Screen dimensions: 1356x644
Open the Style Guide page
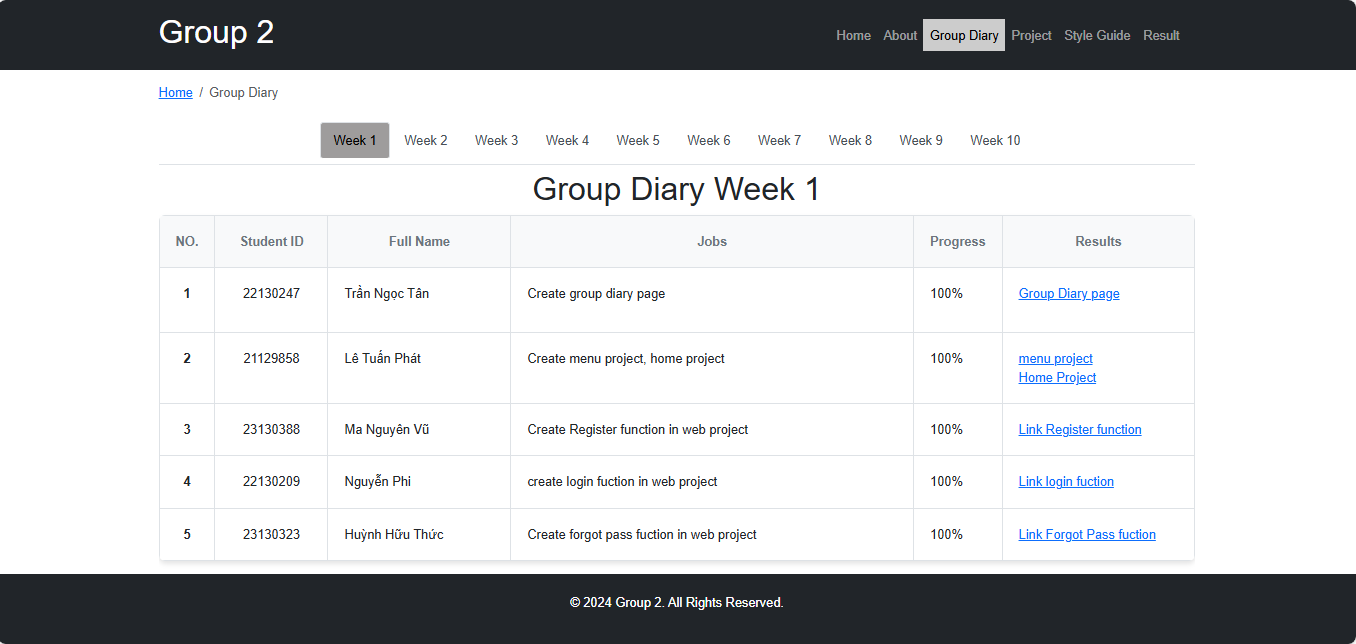coord(1097,35)
